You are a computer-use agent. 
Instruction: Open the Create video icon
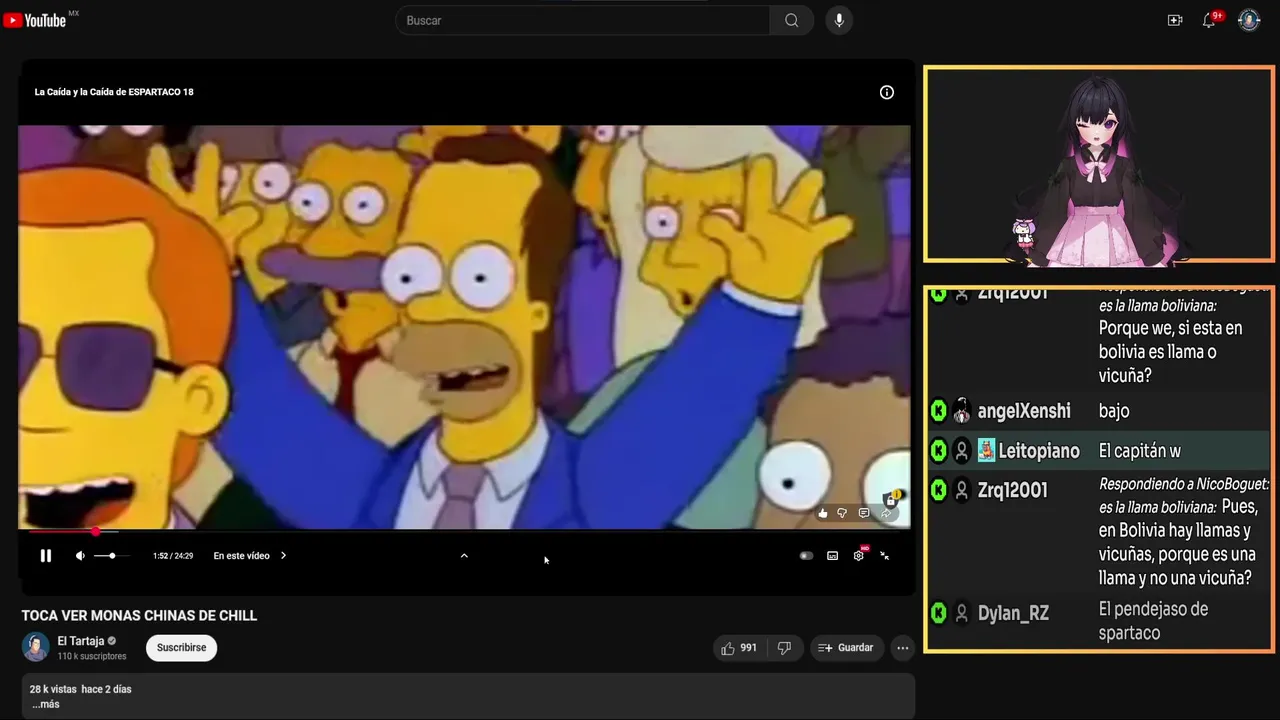[x=1175, y=20]
